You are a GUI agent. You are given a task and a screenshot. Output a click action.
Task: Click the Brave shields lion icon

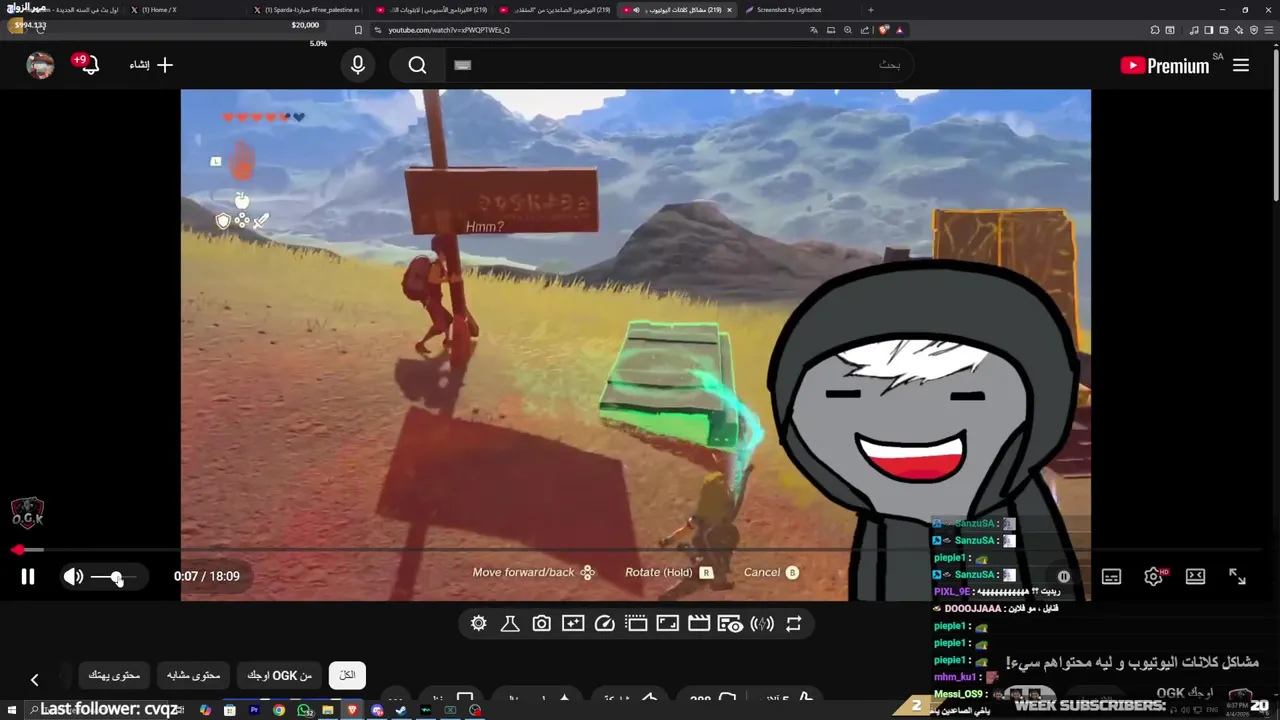[883, 30]
